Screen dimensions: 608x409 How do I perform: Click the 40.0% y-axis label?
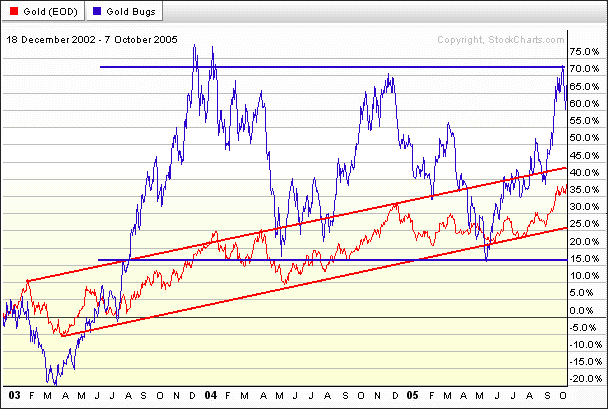584,173
